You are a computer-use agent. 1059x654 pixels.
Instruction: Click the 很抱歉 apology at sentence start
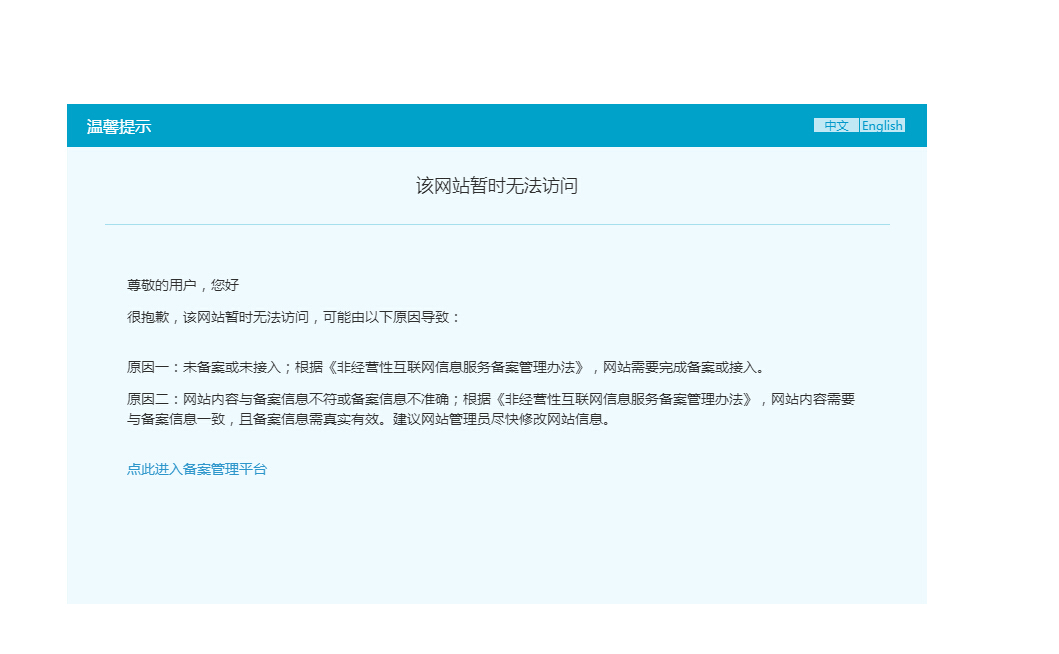[147, 317]
